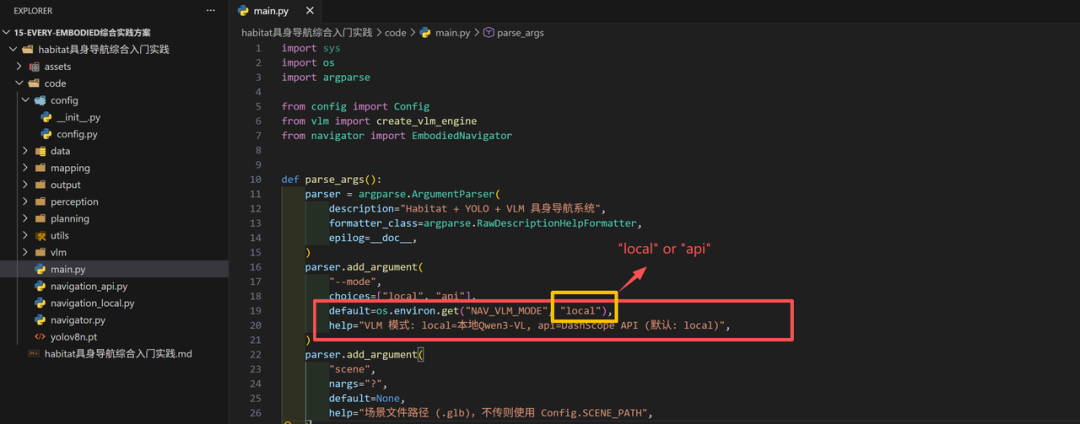Screen dimensions: 1080x424
Task: Open Explorer more actions ellipsis menu
Action: coord(211,11)
